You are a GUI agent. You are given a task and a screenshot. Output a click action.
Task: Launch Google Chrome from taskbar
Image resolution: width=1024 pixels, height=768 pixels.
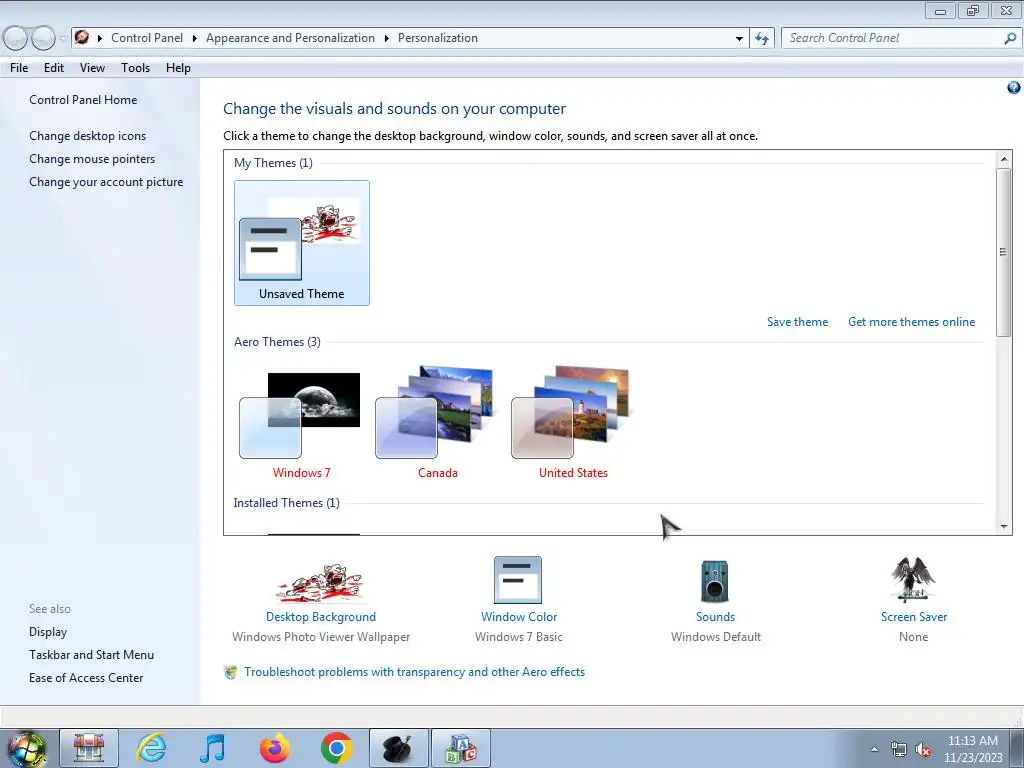coord(336,748)
